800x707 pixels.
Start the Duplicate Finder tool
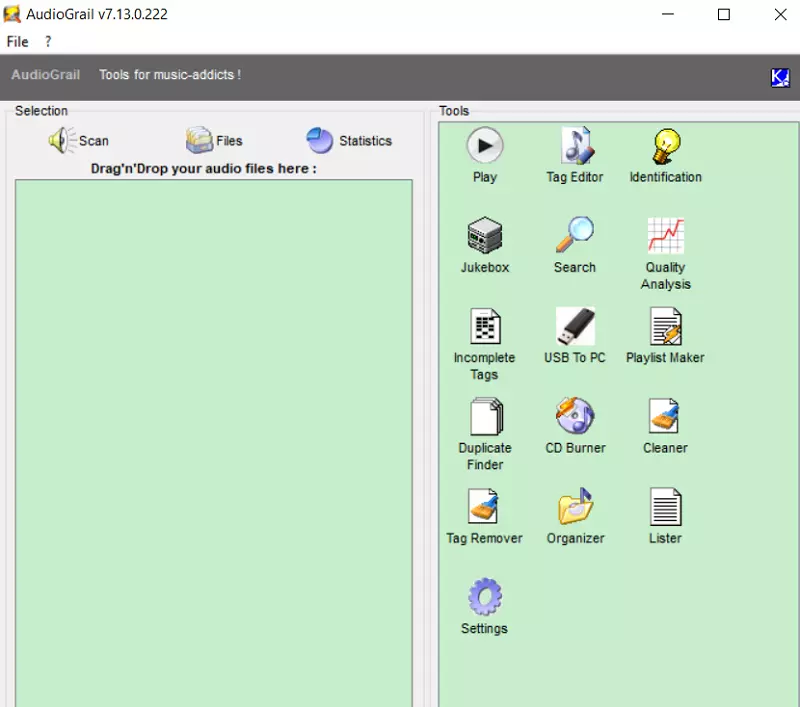485,417
